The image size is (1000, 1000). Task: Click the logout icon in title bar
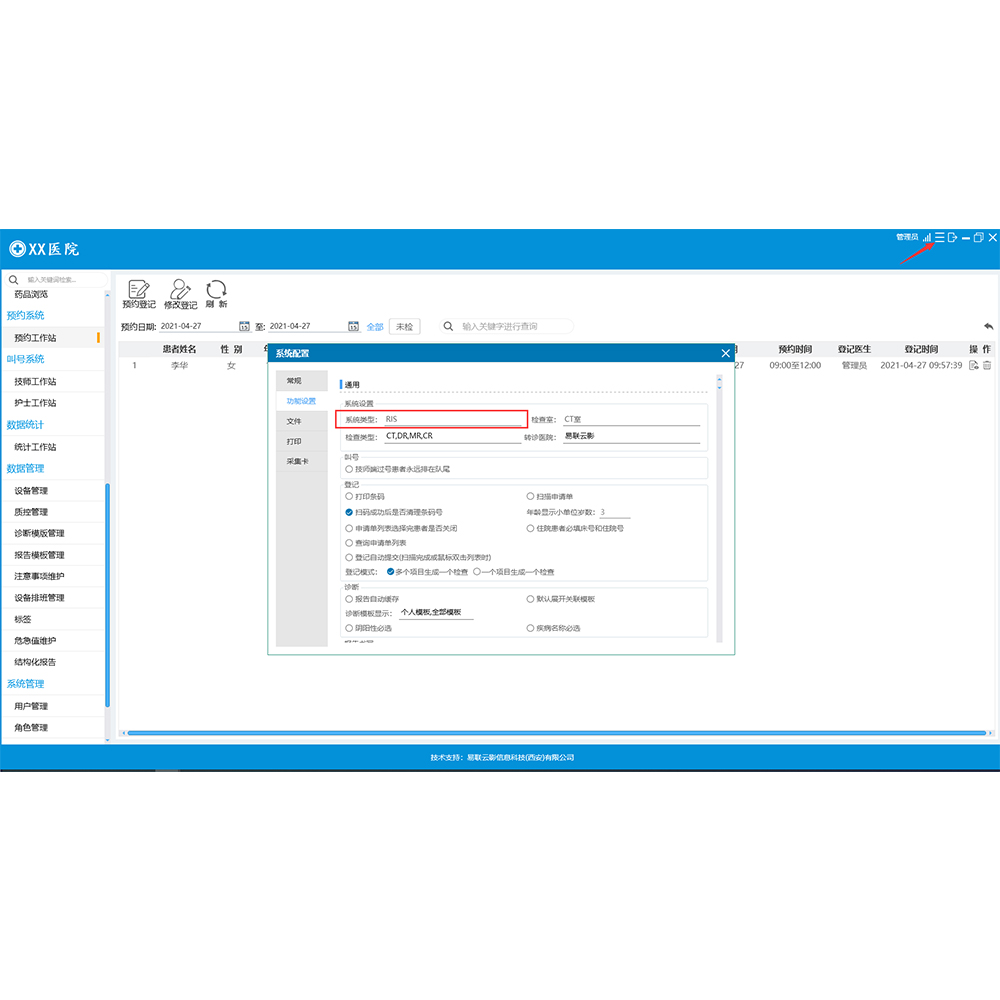tap(953, 237)
